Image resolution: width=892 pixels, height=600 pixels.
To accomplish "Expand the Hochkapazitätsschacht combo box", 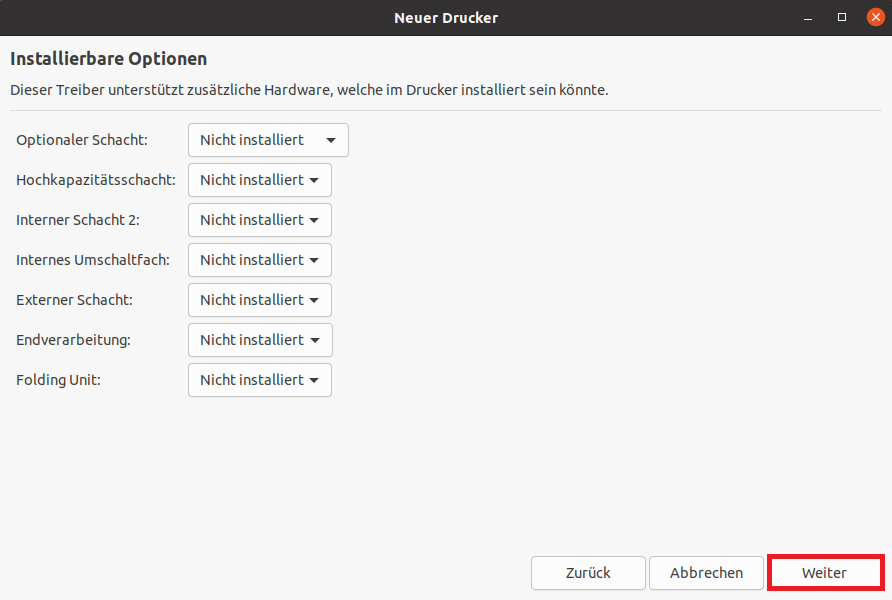I will [259, 180].
